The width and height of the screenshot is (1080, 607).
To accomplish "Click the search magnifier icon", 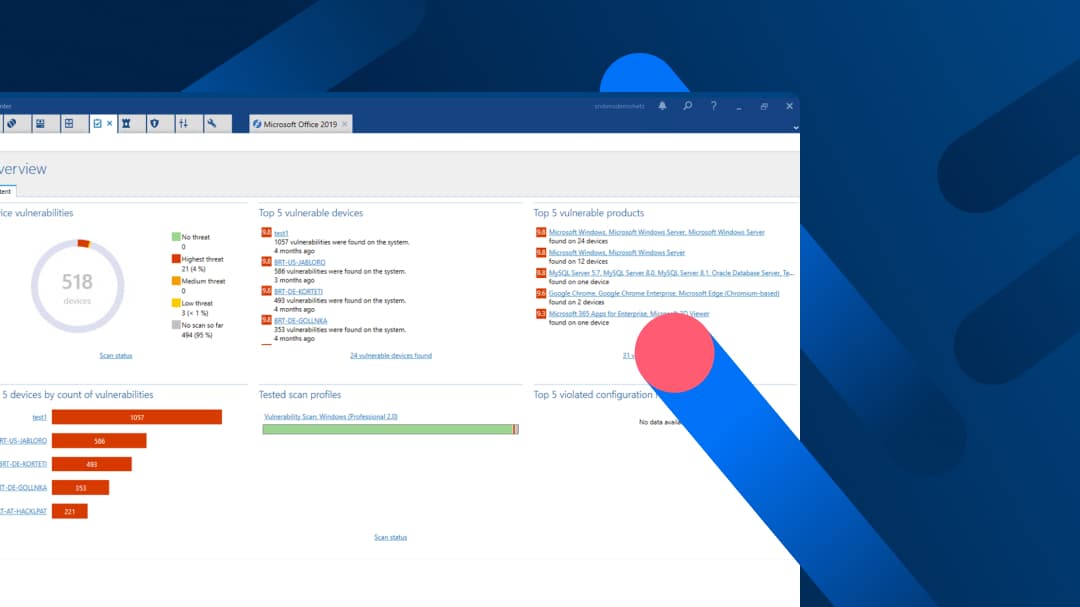I will coord(687,106).
